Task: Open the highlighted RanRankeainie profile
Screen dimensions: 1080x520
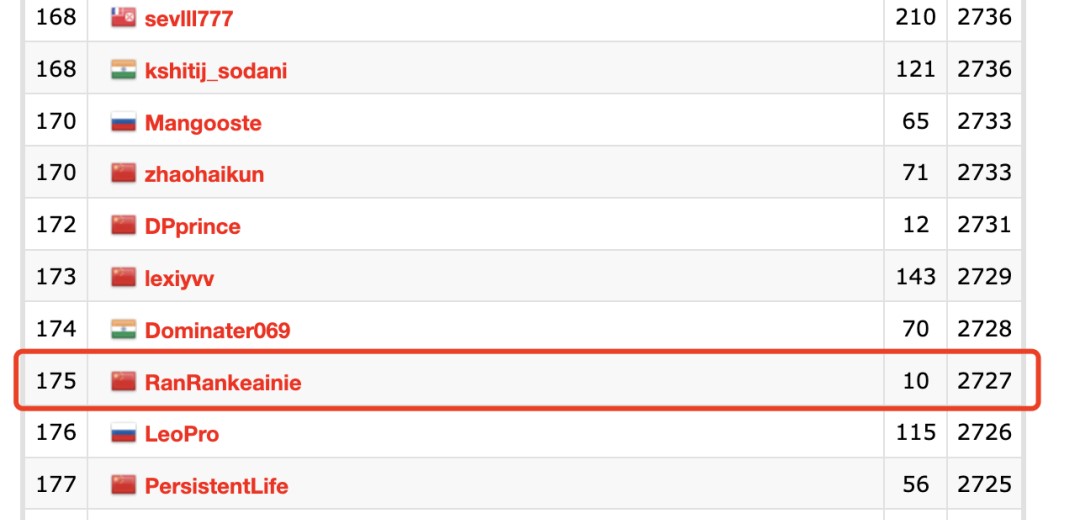Action: (222, 382)
